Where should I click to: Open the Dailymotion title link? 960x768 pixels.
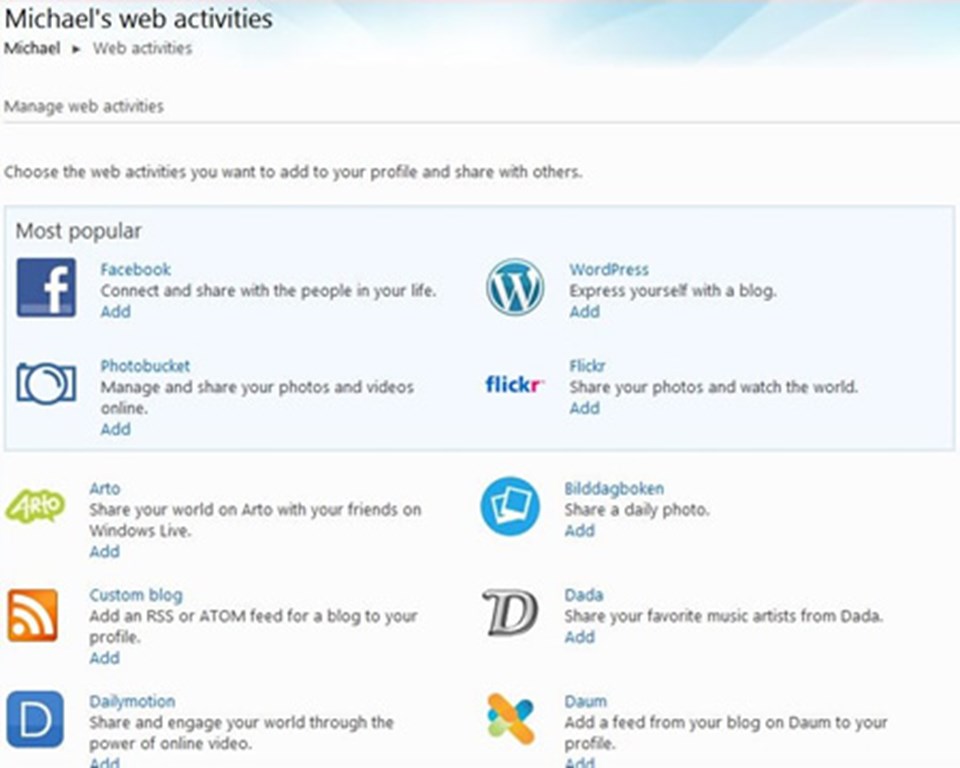132,701
